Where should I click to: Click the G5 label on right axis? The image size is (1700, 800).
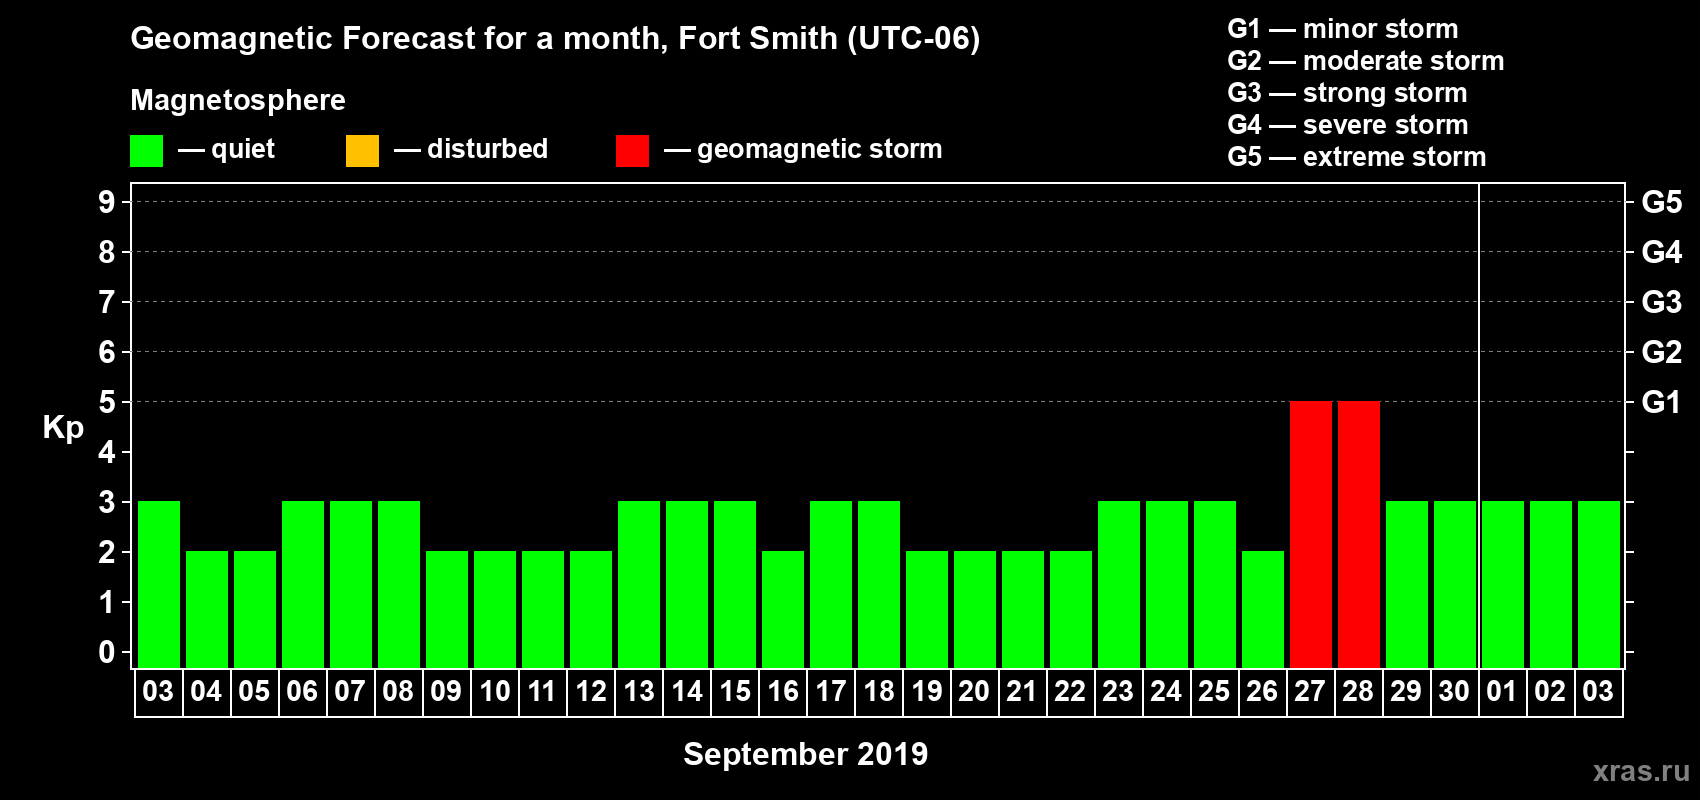[1661, 202]
